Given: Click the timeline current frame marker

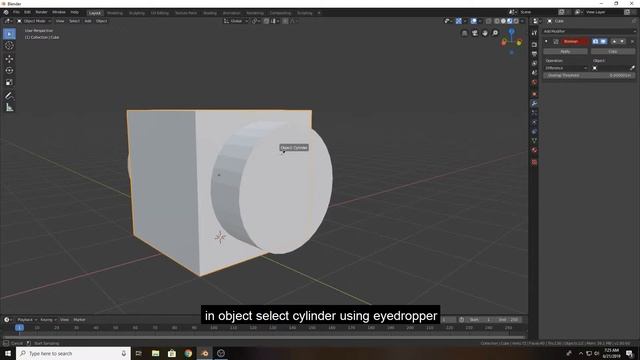Looking at the screenshot, I should point(19,328).
